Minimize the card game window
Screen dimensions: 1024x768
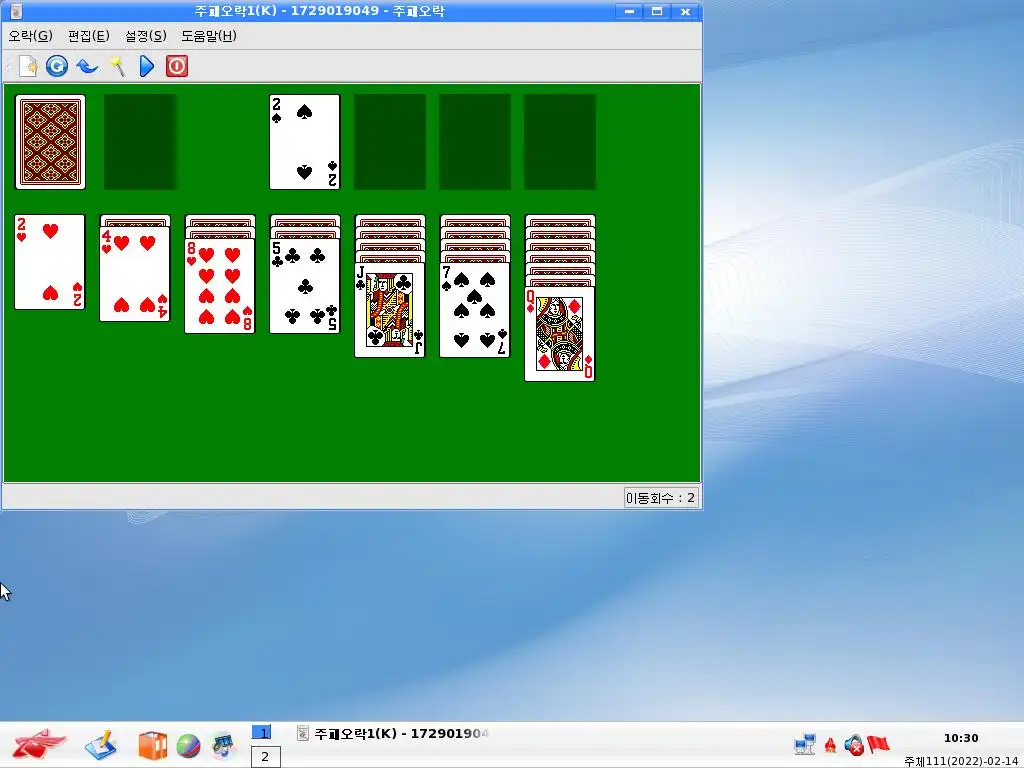pos(629,11)
